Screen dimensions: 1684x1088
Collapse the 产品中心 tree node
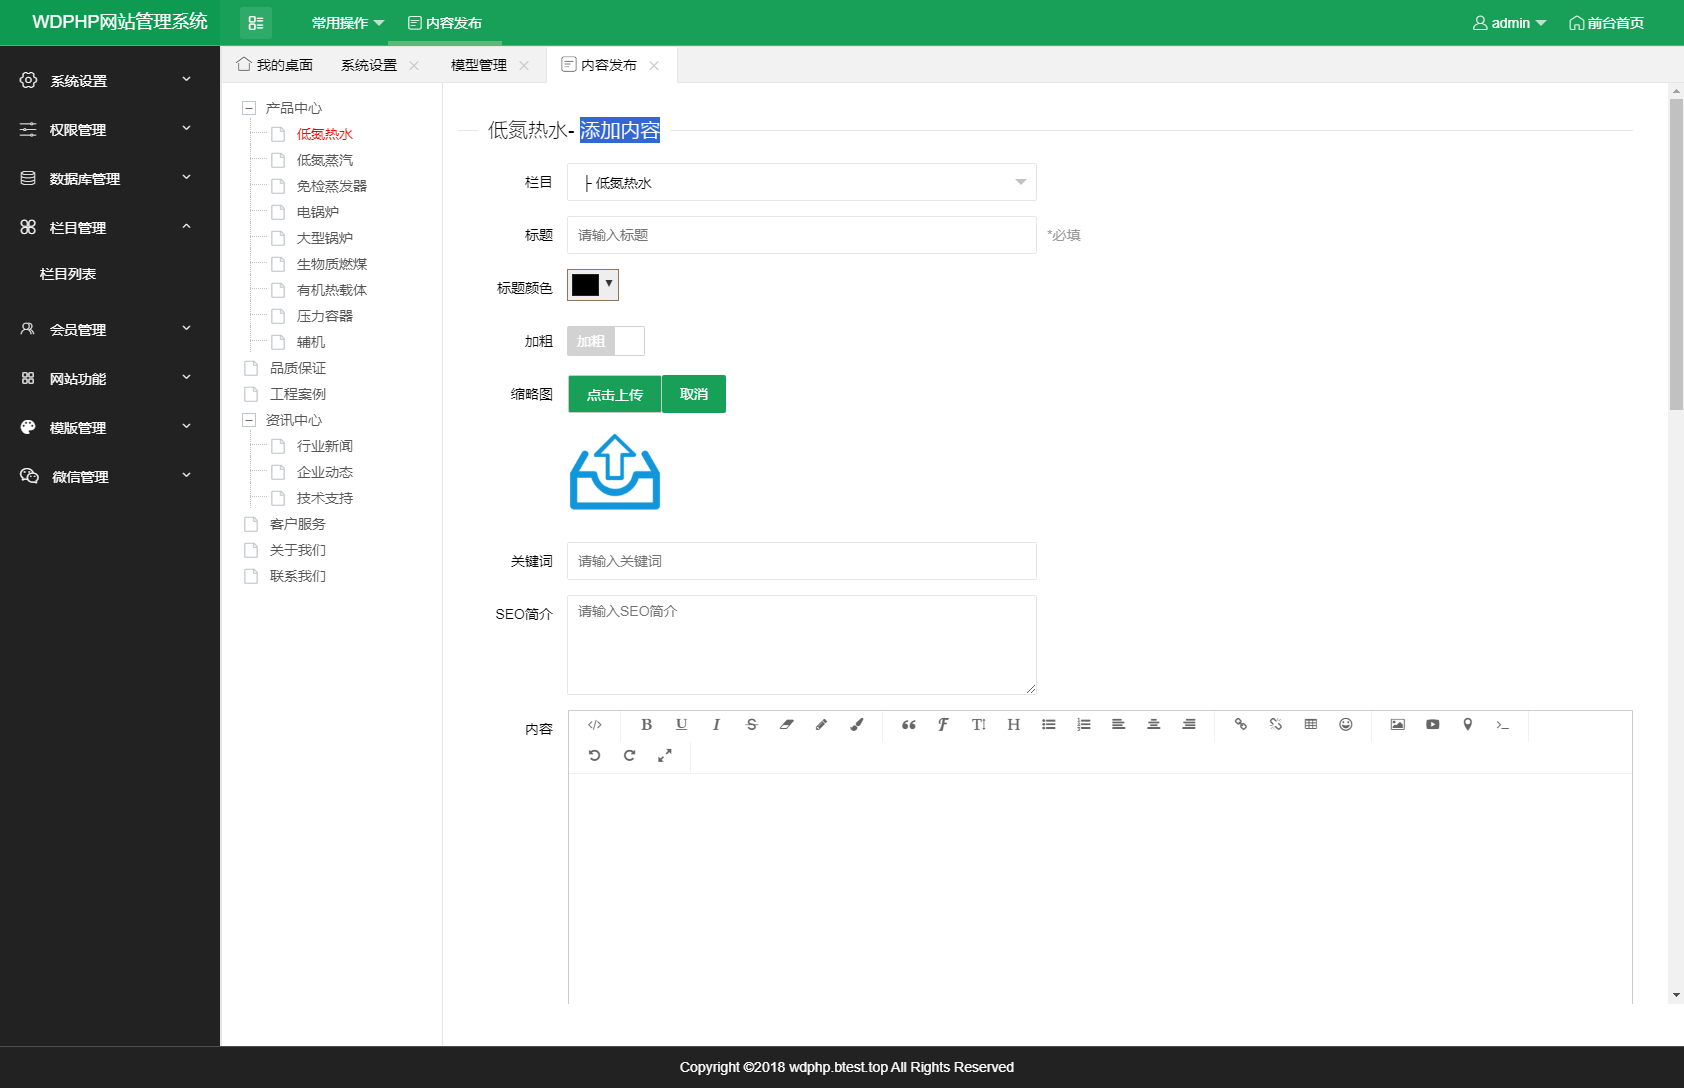pyautogui.click(x=249, y=108)
